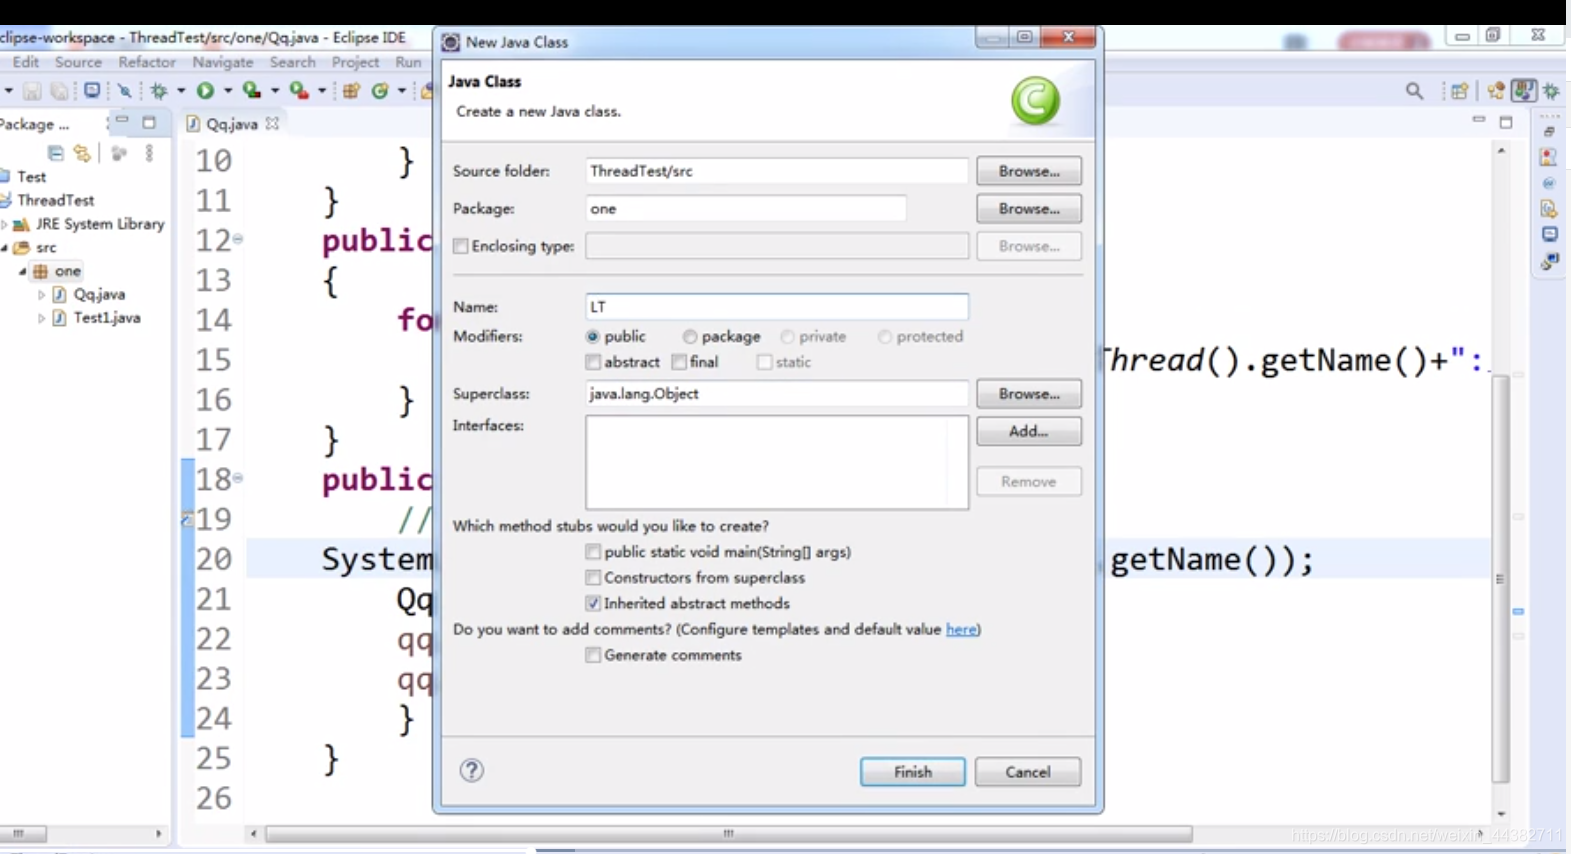Image resolution: width=1571 pixels, height=854 pixels.
Task: Click the Run External Tools icon
Action: click(298, 91)
